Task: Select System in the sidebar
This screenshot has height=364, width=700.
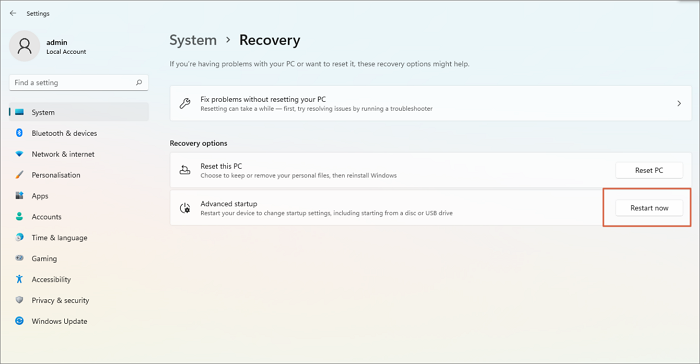Action: 79,112
